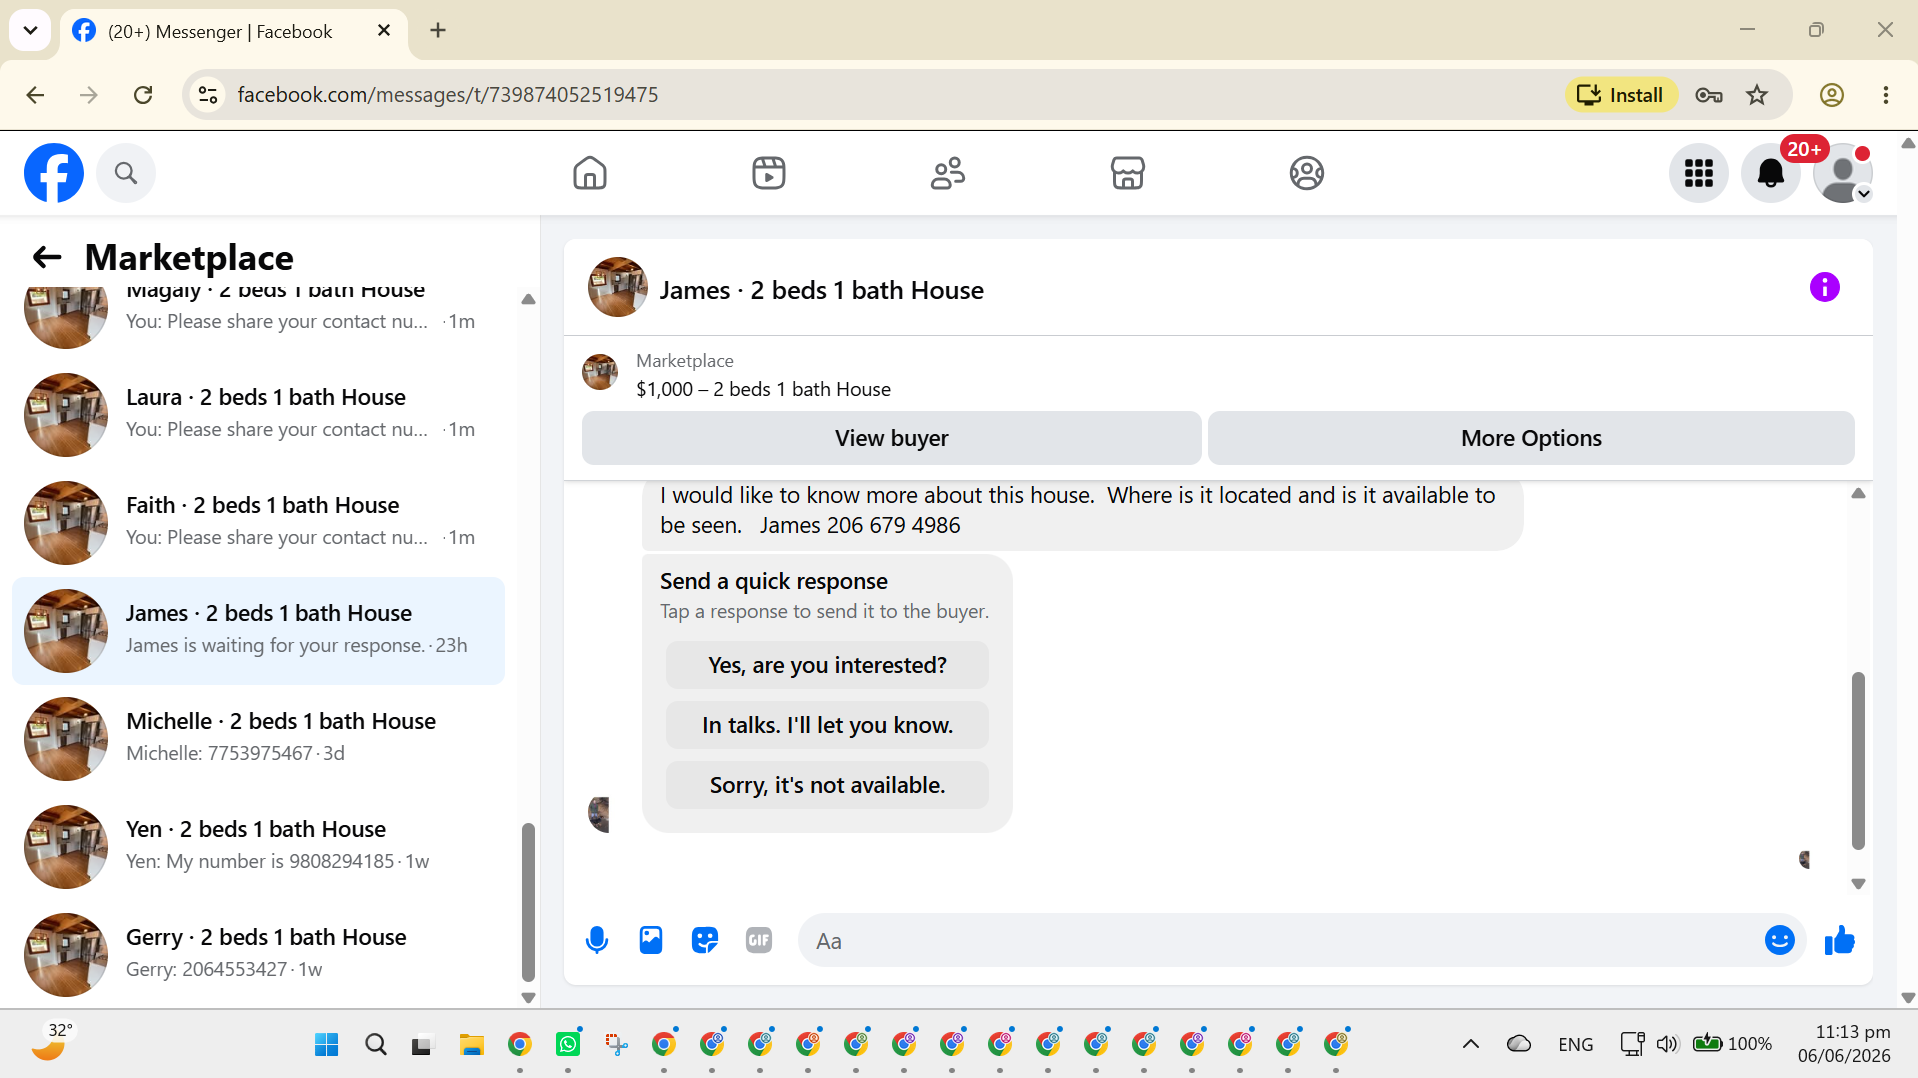
Task: Show hidden system tray icons
Action: (1470, 1044)
